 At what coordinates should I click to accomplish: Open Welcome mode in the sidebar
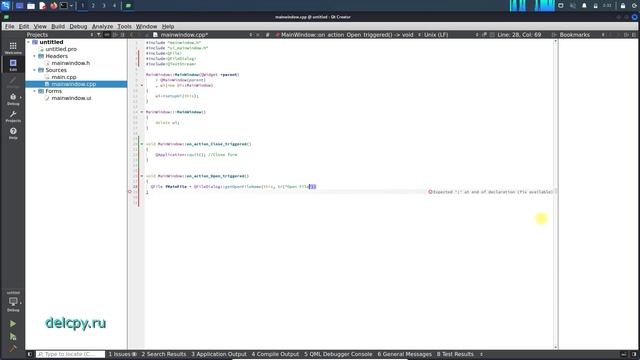[x=13, y=48]
